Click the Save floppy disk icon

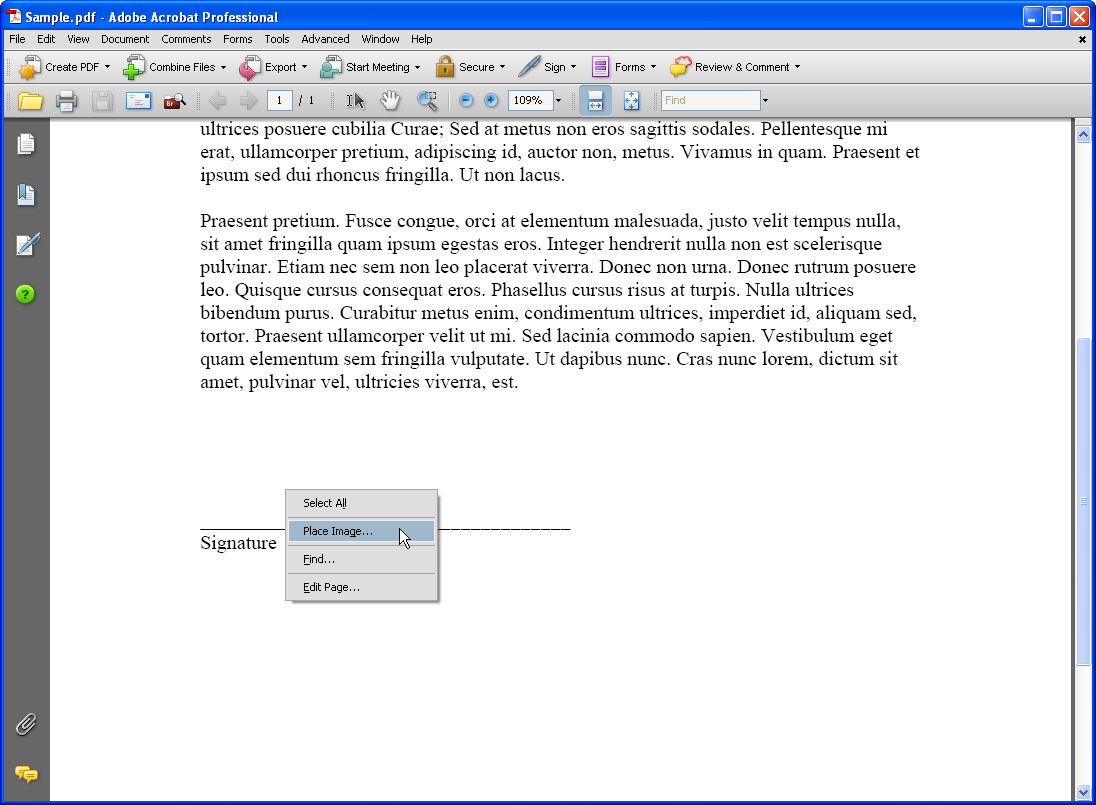tap(102, 101)
